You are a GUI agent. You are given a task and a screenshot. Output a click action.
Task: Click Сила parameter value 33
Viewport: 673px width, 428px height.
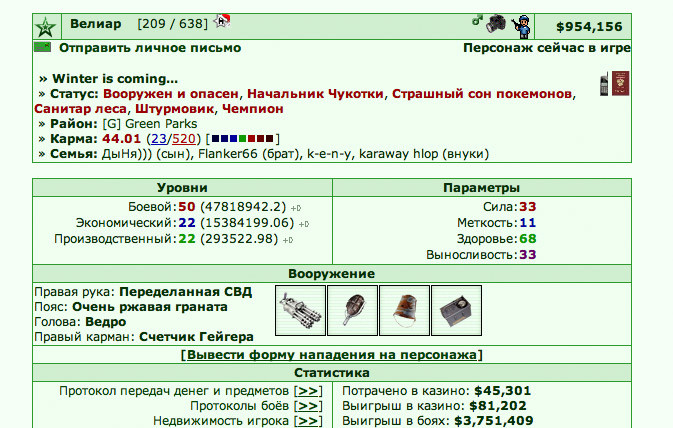pos(528,206)
